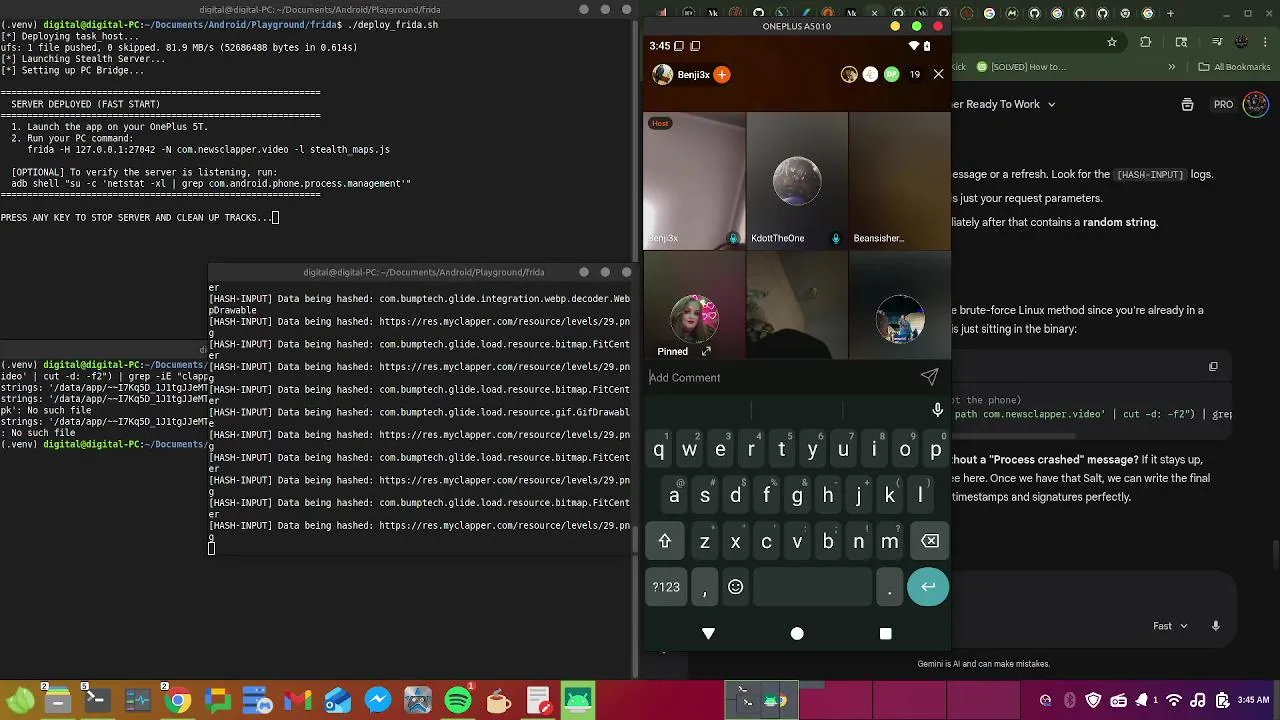This screenshot has width=1280, height=720.
Task: Click the scrcpy window title 'ONEPLUS A5010'
Action: point(797,26)
